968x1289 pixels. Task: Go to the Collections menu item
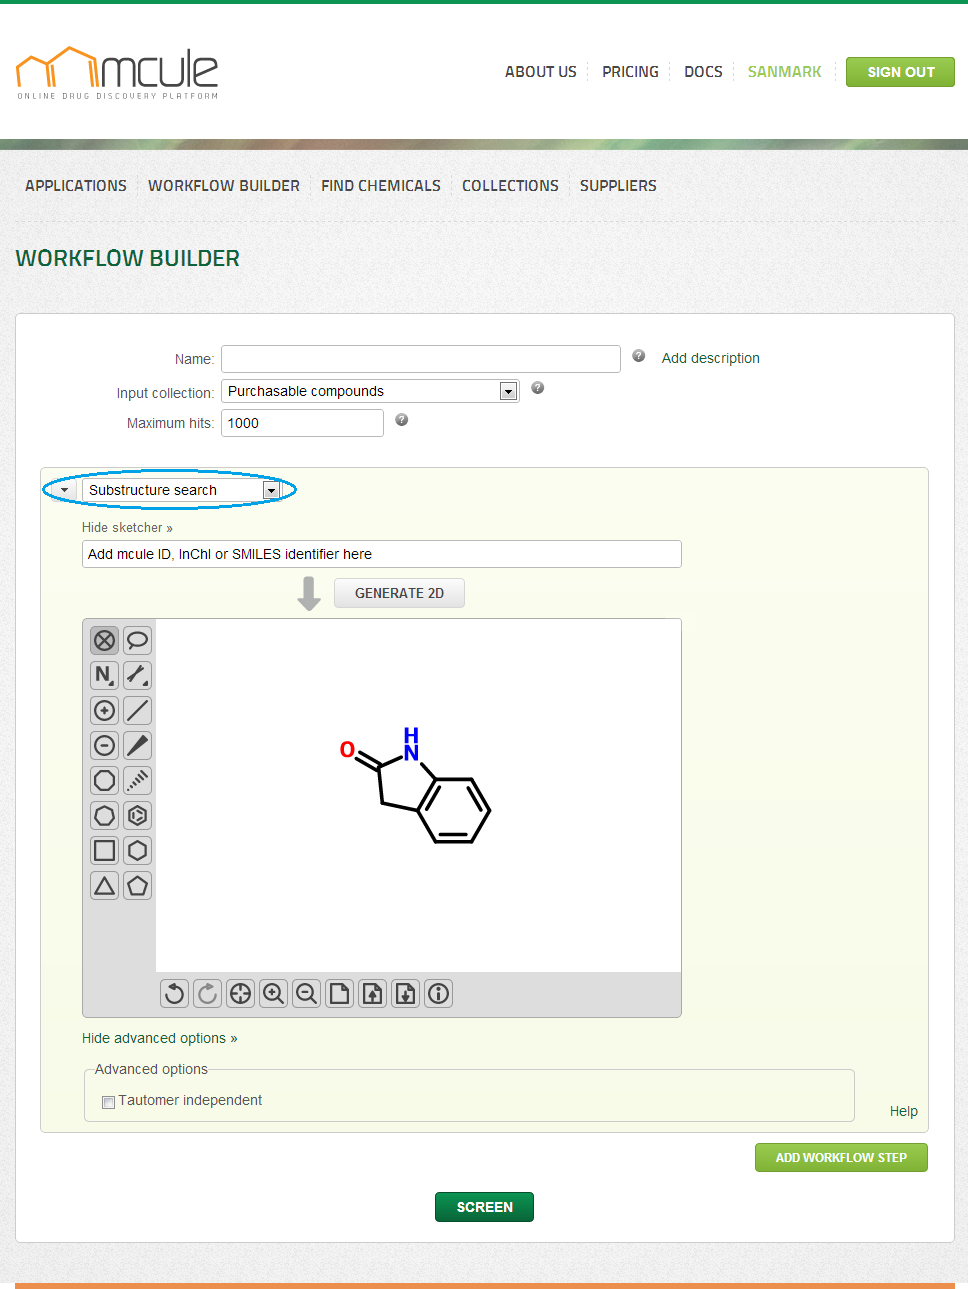pos(510,186)
